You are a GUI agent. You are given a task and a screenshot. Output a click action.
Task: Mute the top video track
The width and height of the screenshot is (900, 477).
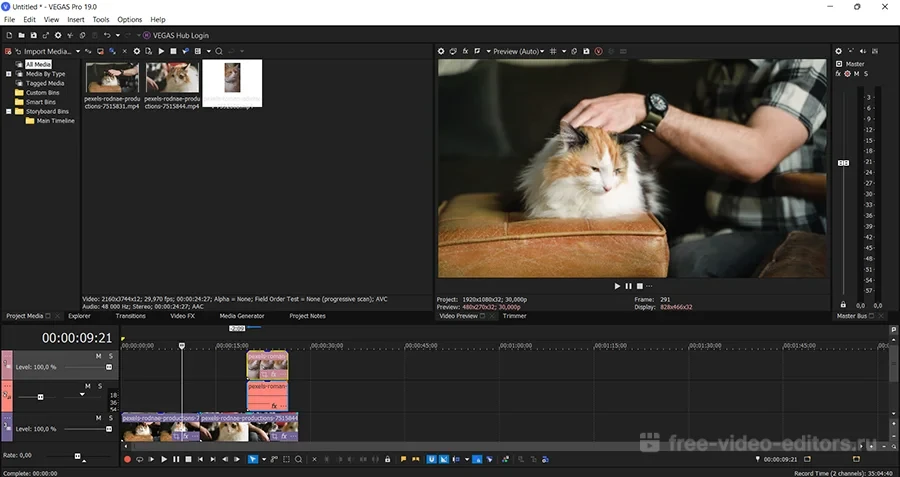98,356
